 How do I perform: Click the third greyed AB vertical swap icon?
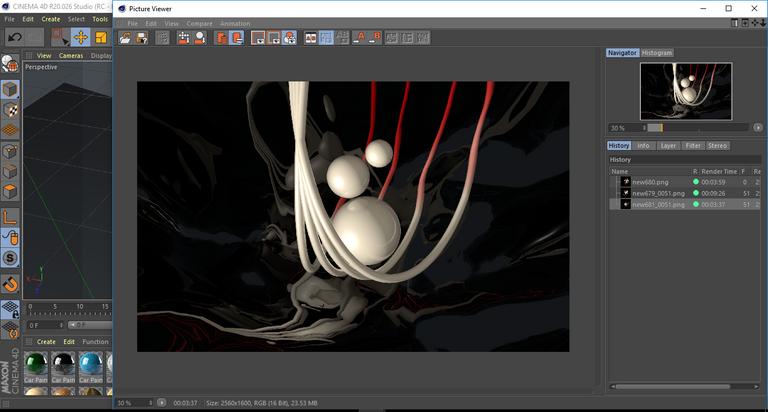[x=423, y=38]
